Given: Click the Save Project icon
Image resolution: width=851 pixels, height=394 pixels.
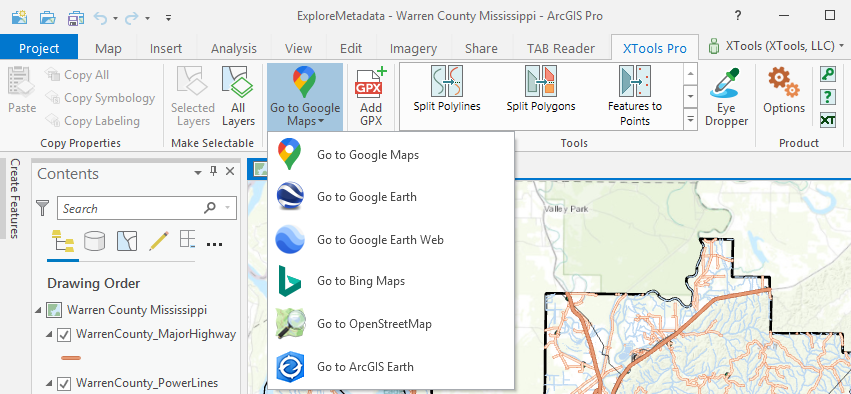Looking at the screenshot, I should [75, 17].
